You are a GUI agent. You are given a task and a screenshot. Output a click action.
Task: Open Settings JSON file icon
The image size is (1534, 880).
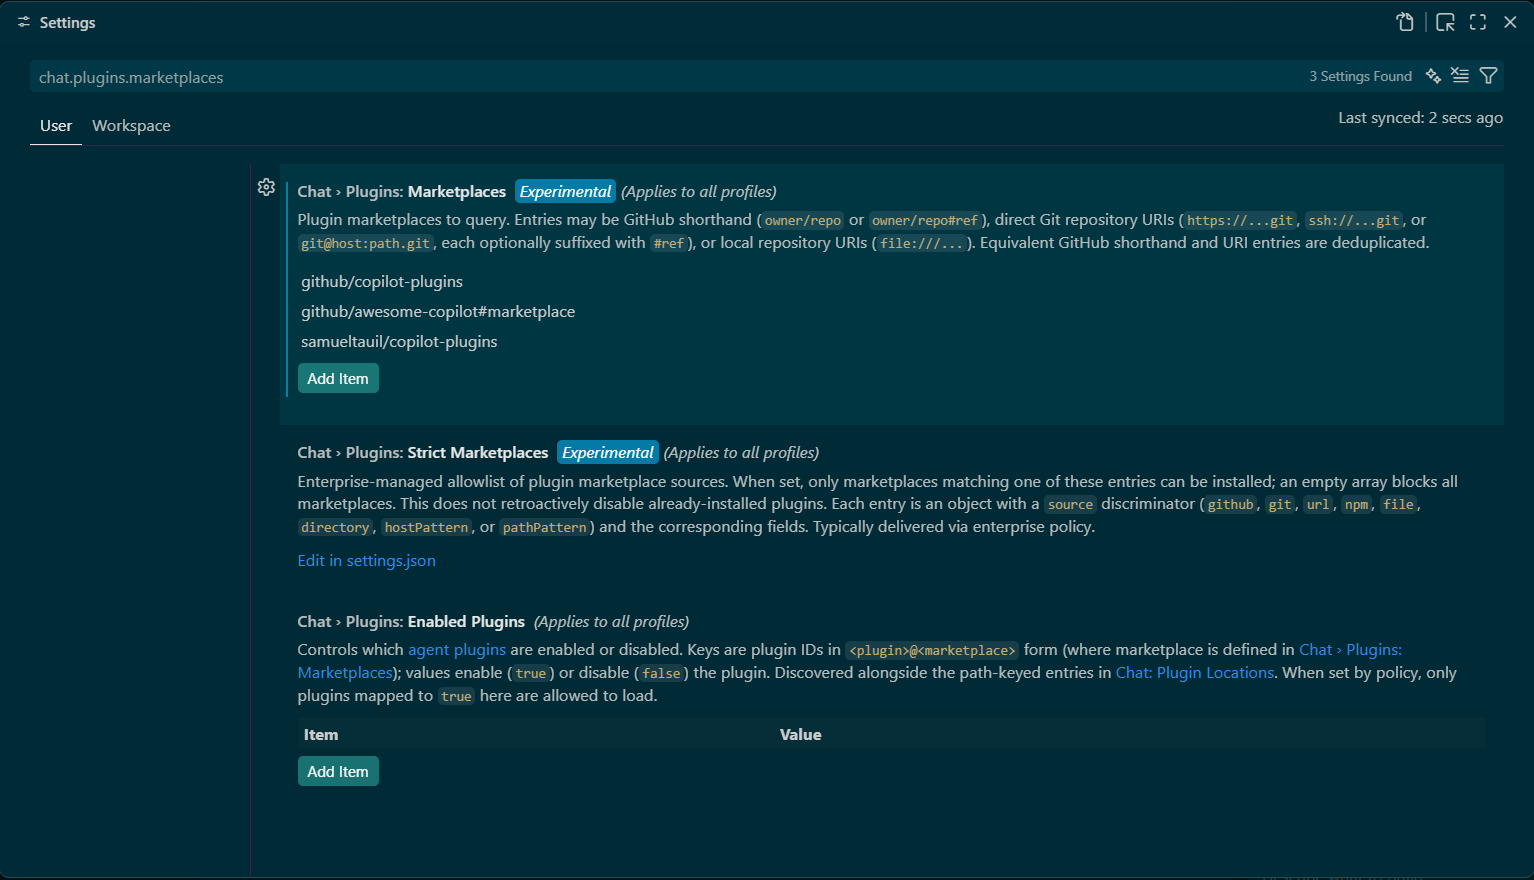[x=1405, y=22]
